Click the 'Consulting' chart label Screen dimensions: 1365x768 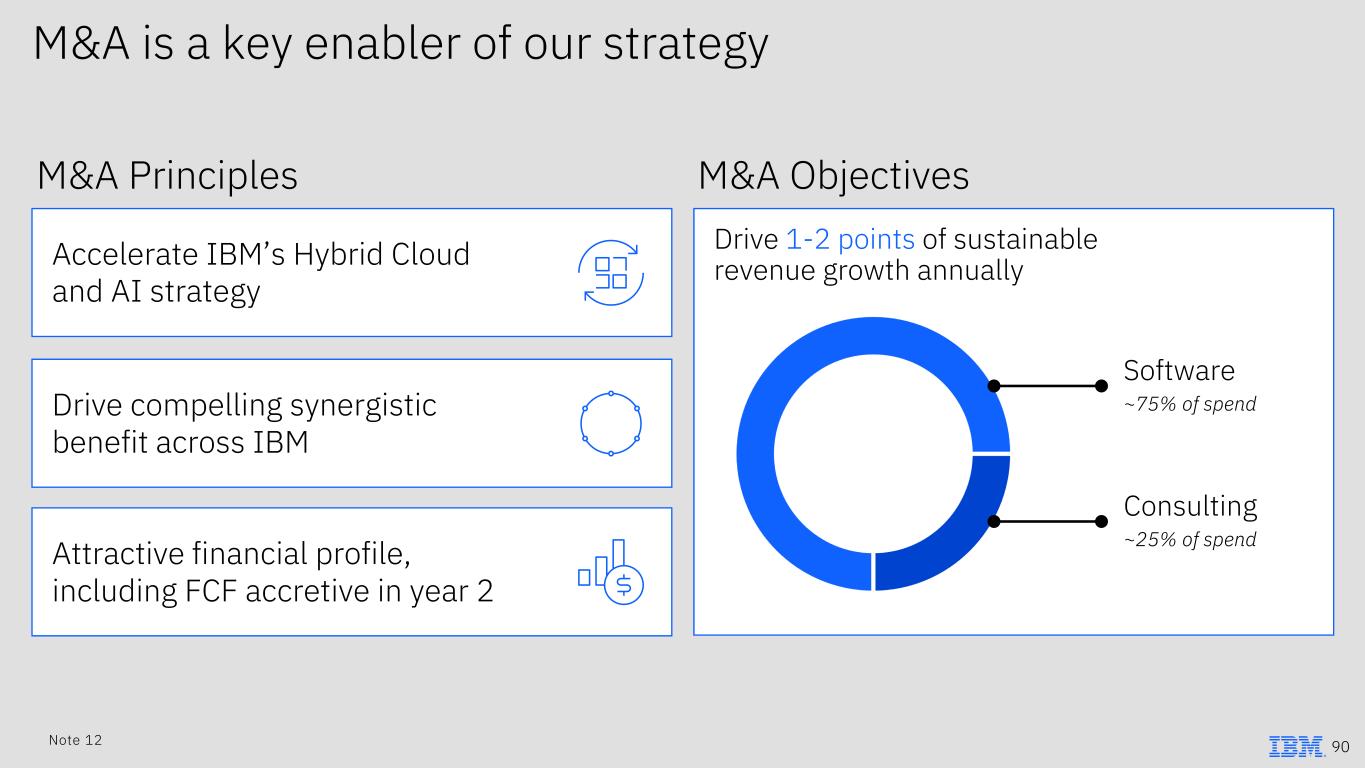click(x=1190, y=506)
